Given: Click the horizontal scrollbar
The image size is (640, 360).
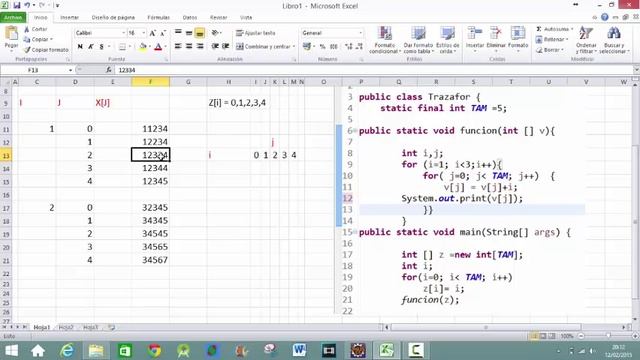Looking at the screenshot, I should point(486,327).
